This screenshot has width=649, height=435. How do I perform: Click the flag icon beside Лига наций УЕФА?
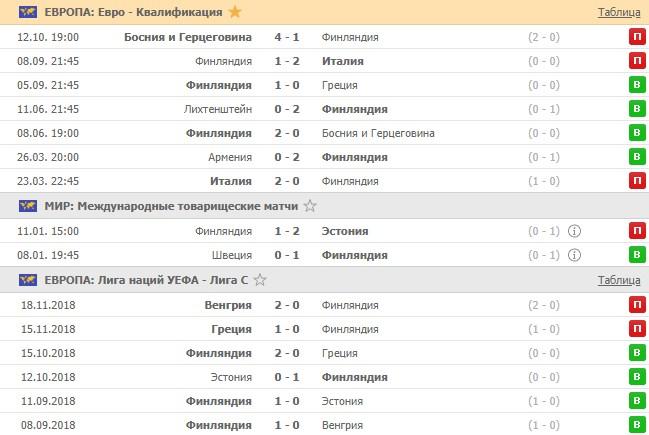coord(27,280)
